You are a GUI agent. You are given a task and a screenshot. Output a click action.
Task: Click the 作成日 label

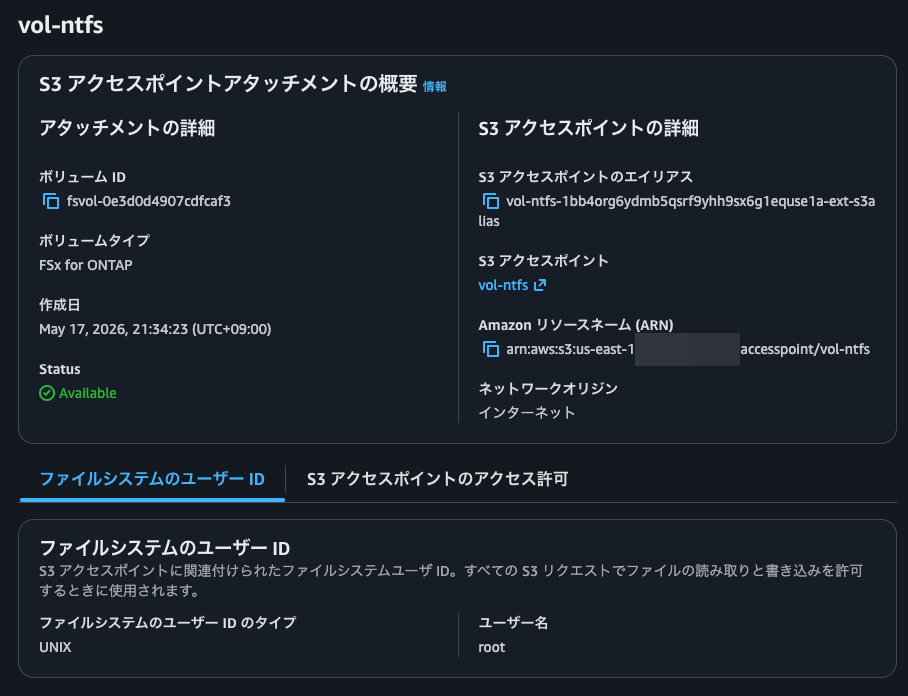tap(60, 305)
